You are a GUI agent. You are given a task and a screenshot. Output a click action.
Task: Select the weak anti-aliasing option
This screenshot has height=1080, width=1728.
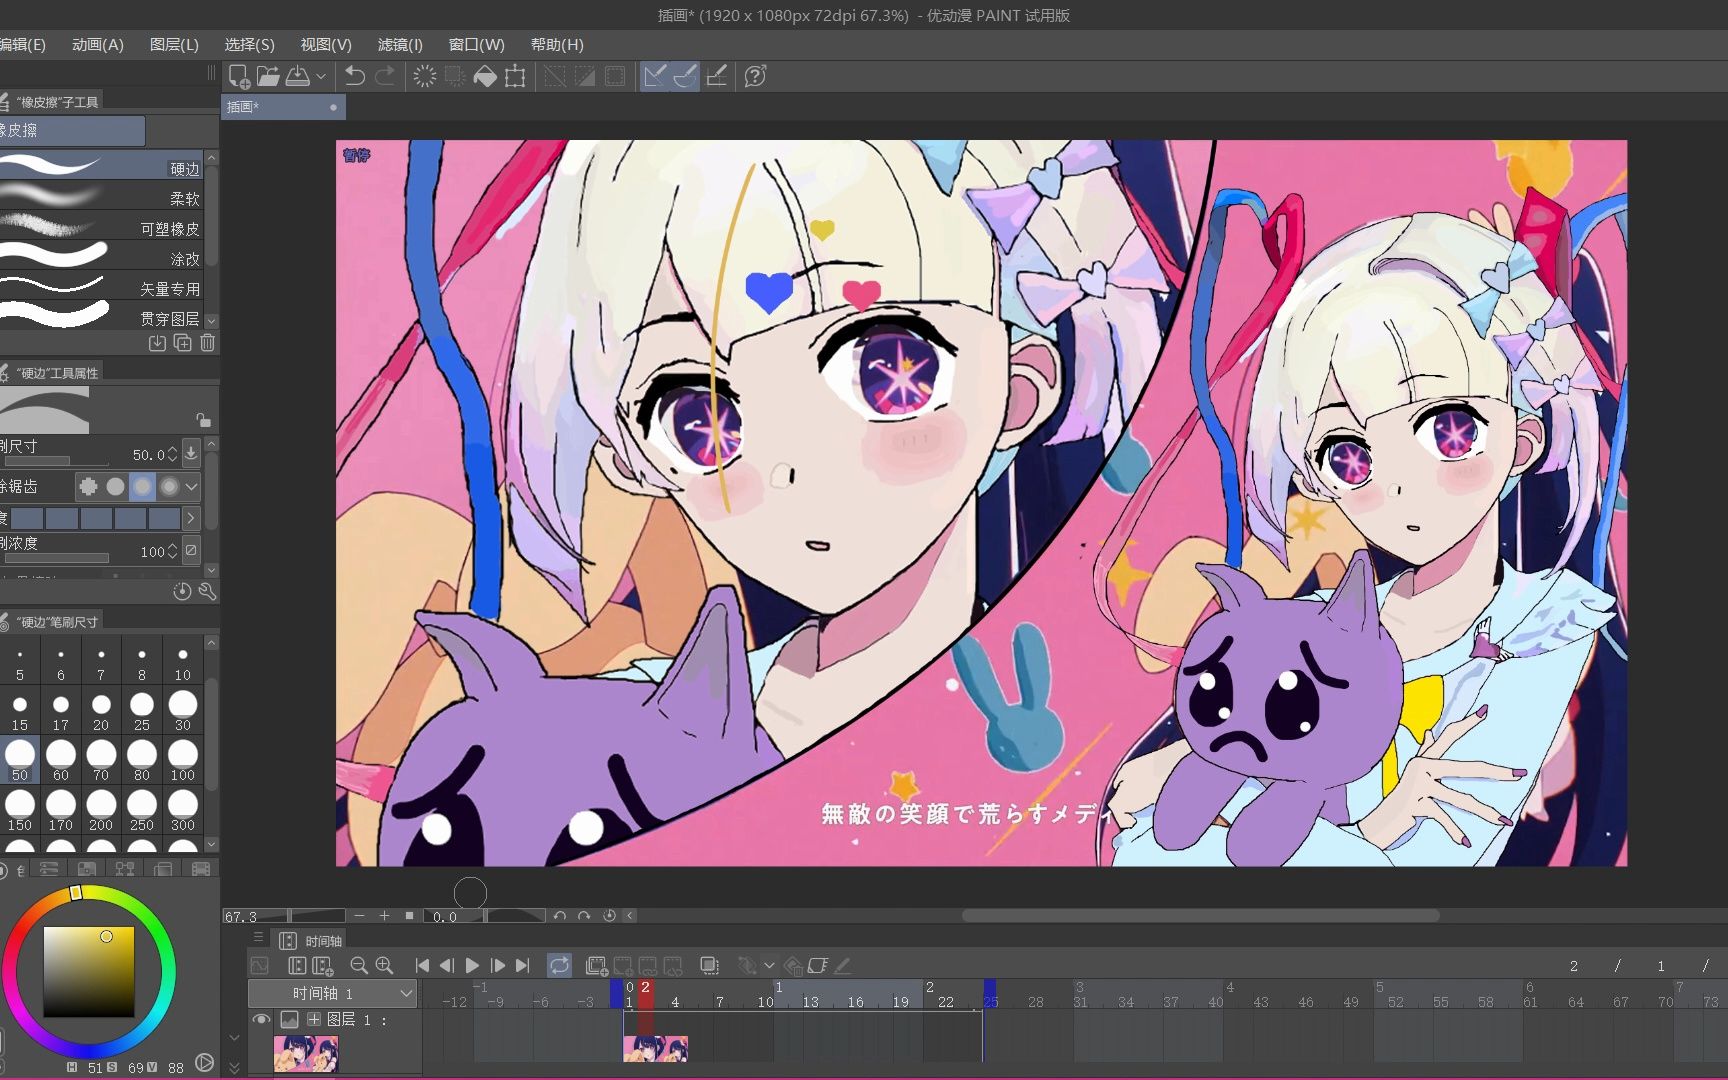click(115, 486)
